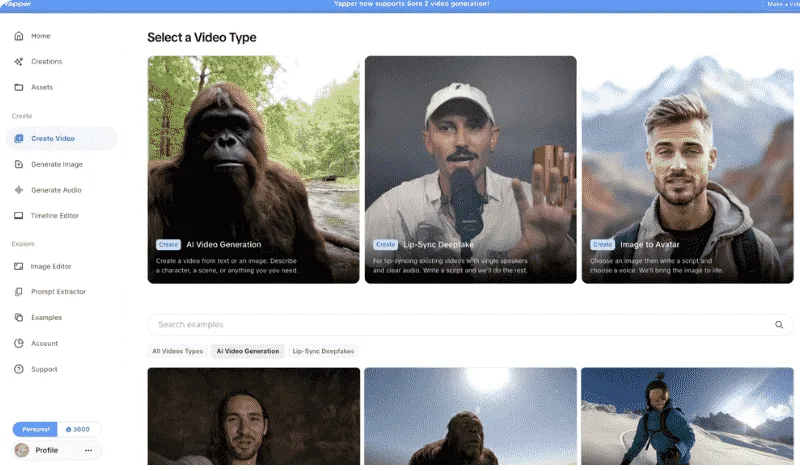Click the AI Video Generation card title
The width and height of the screenshot is (800, 471).
click(x=223, y=244)
